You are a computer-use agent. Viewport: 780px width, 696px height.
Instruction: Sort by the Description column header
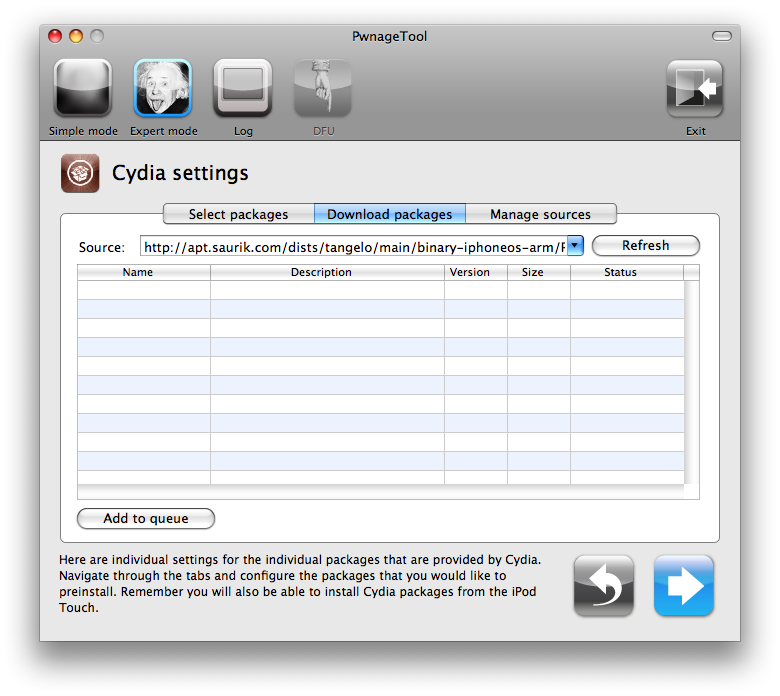(327, 272)
